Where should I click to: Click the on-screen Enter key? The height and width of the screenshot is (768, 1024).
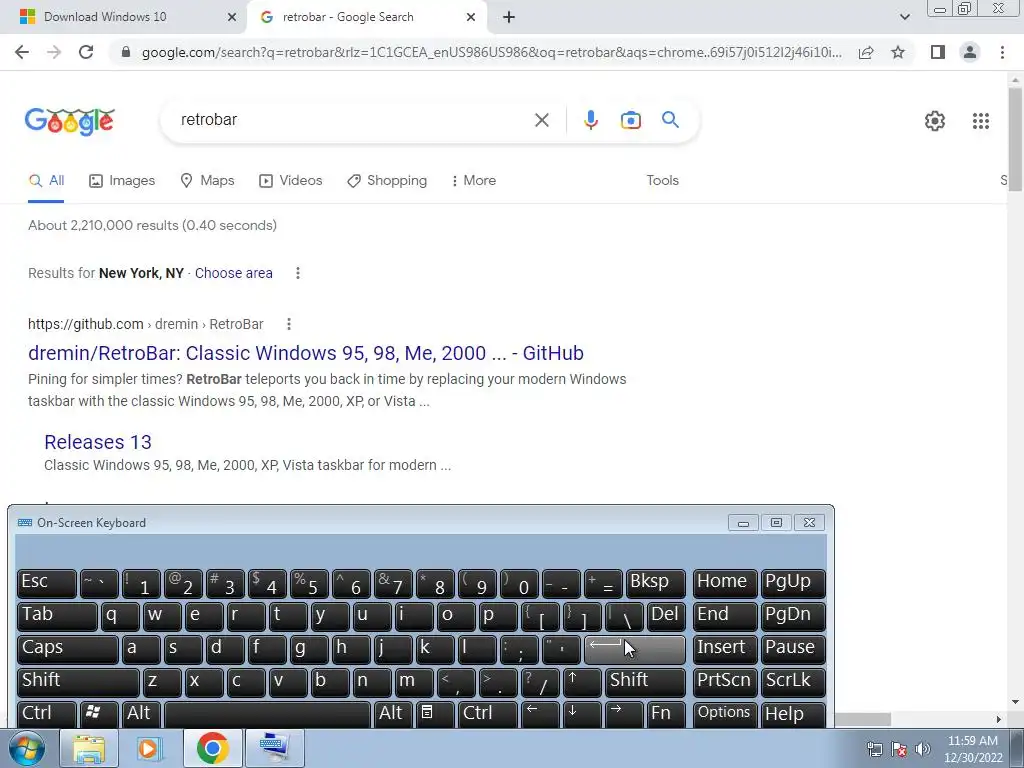click(x=634, y=648)
